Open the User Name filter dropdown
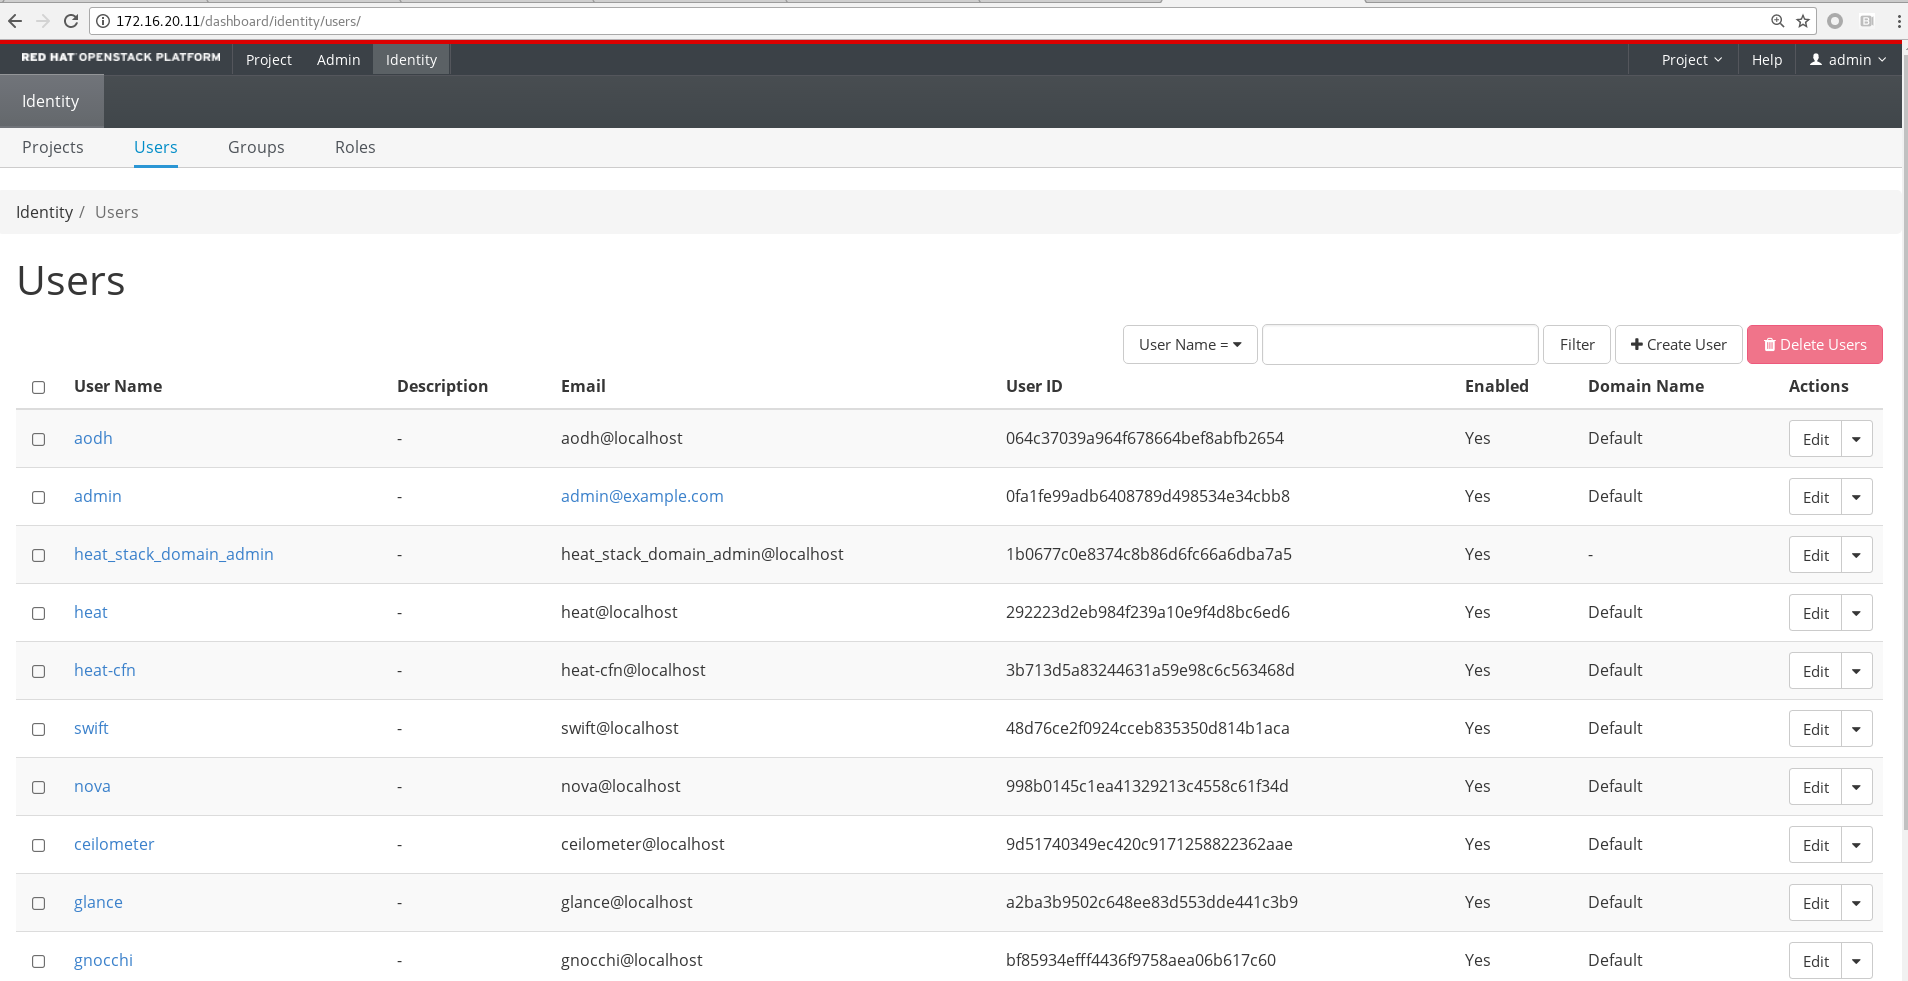The image size is (1908, 981). (x=1190, y=344)
